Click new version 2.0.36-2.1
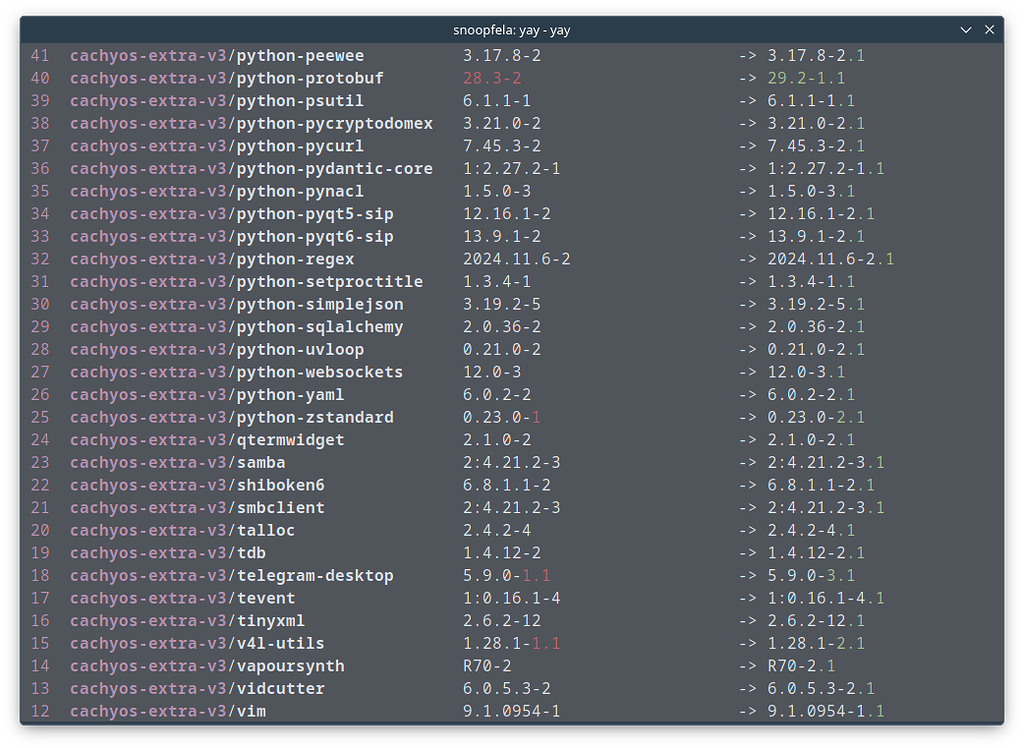This screenshot has width=1024, height=748. point(816,327)
